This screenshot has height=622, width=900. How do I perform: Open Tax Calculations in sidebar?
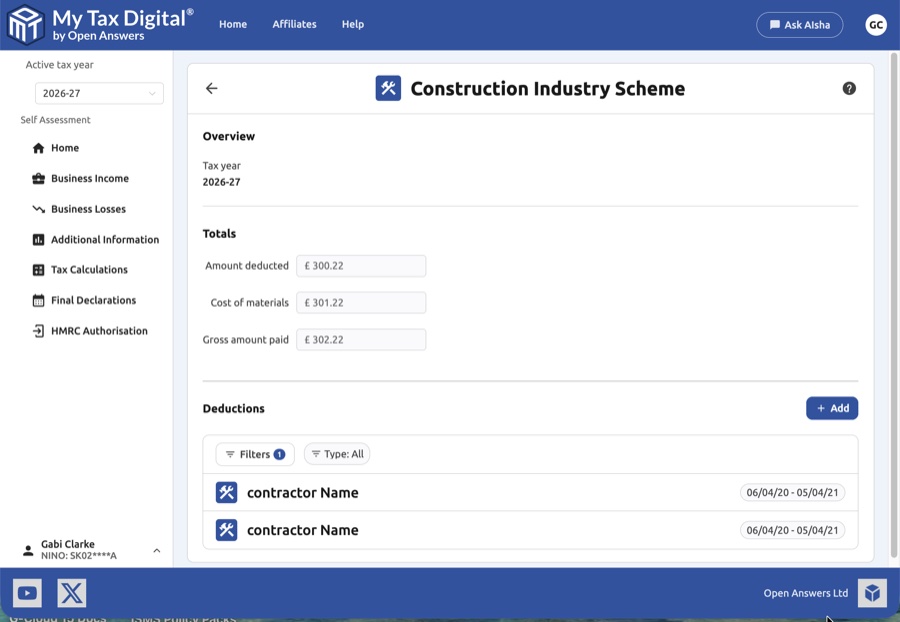[89, 270]
